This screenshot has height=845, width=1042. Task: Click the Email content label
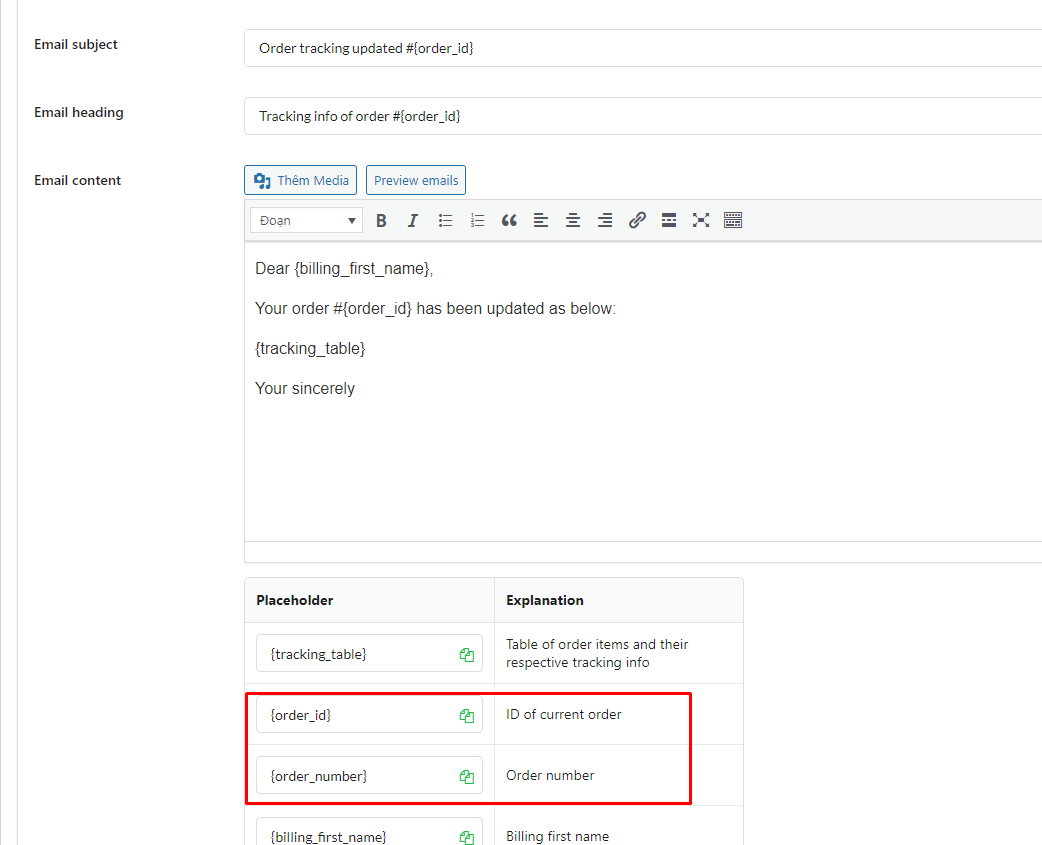click(78, 180)
